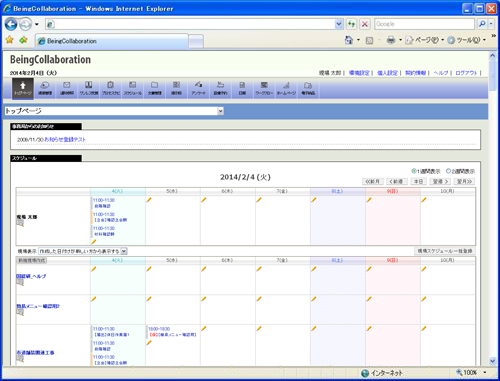Open the Print button dropdown arrow
This screenshot has width=500, height=381.
(x=400, y=40)
